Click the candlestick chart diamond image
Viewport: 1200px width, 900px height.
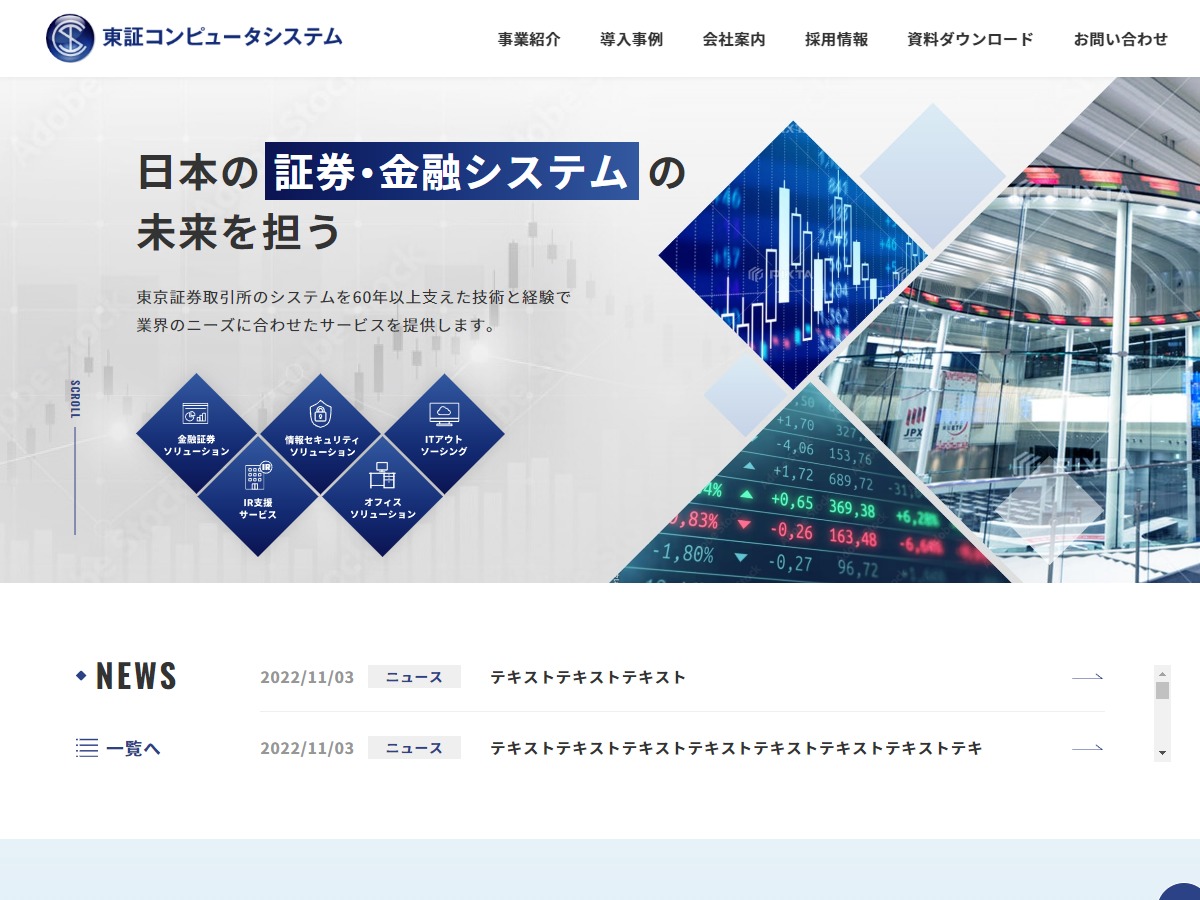[x=794, y=254]
